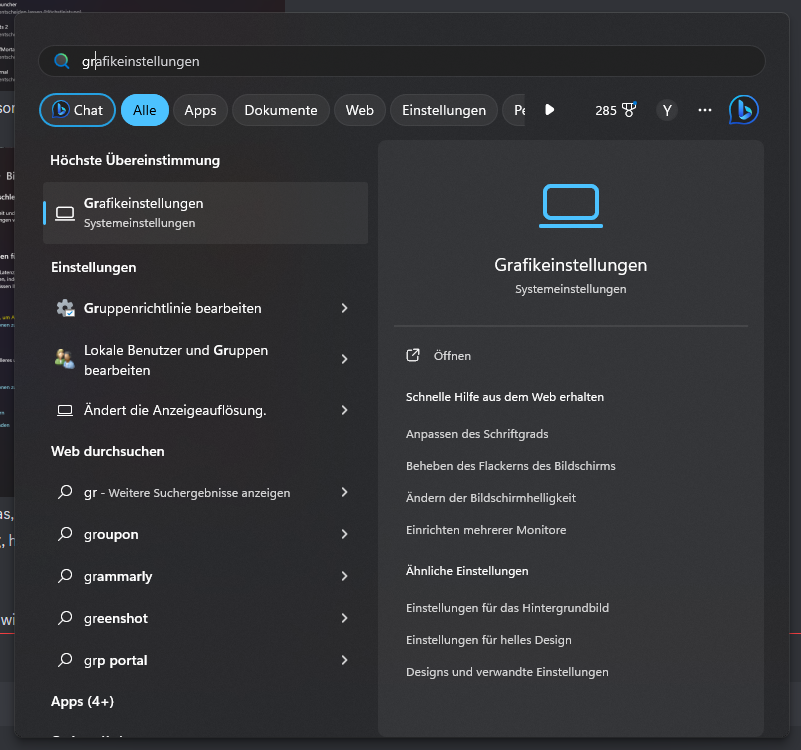Expand the groupon suggestion chevron
This screenshot has height=750, width=801.
[x=344, y=534]
